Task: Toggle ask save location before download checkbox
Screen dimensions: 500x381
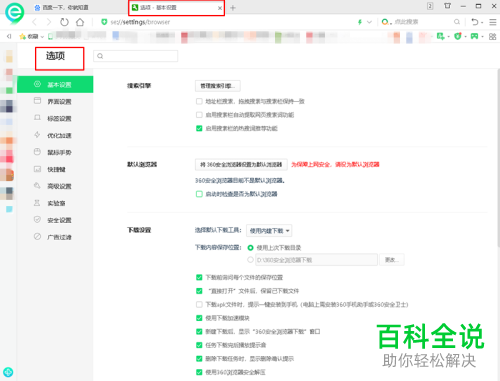Action: [x=199, y=277]
